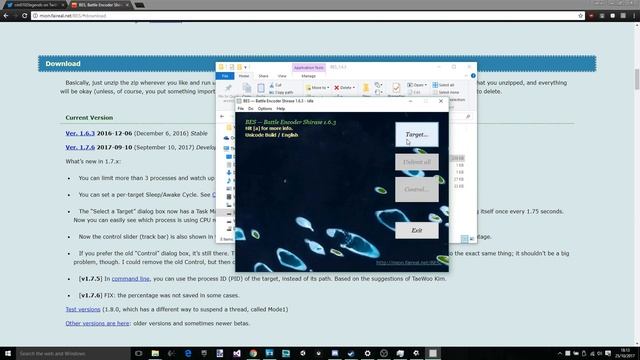Open Action Center notifications icon
The width and height of the screenshot is (640, 360).
click(608, 353)
